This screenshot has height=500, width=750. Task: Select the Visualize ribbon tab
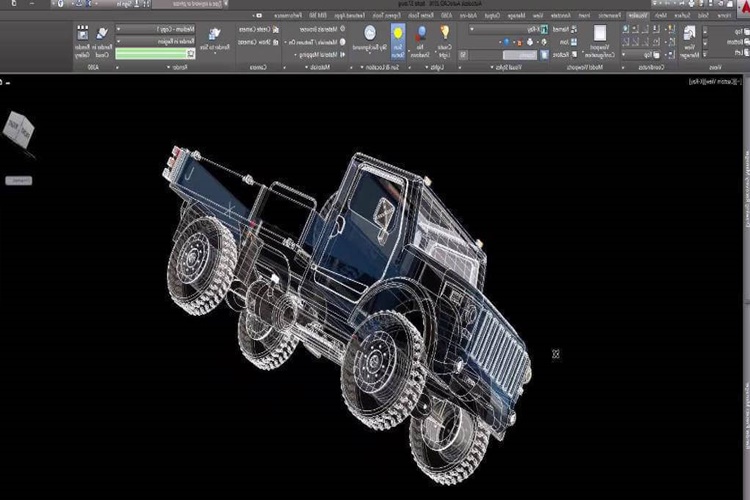point(638,16)
